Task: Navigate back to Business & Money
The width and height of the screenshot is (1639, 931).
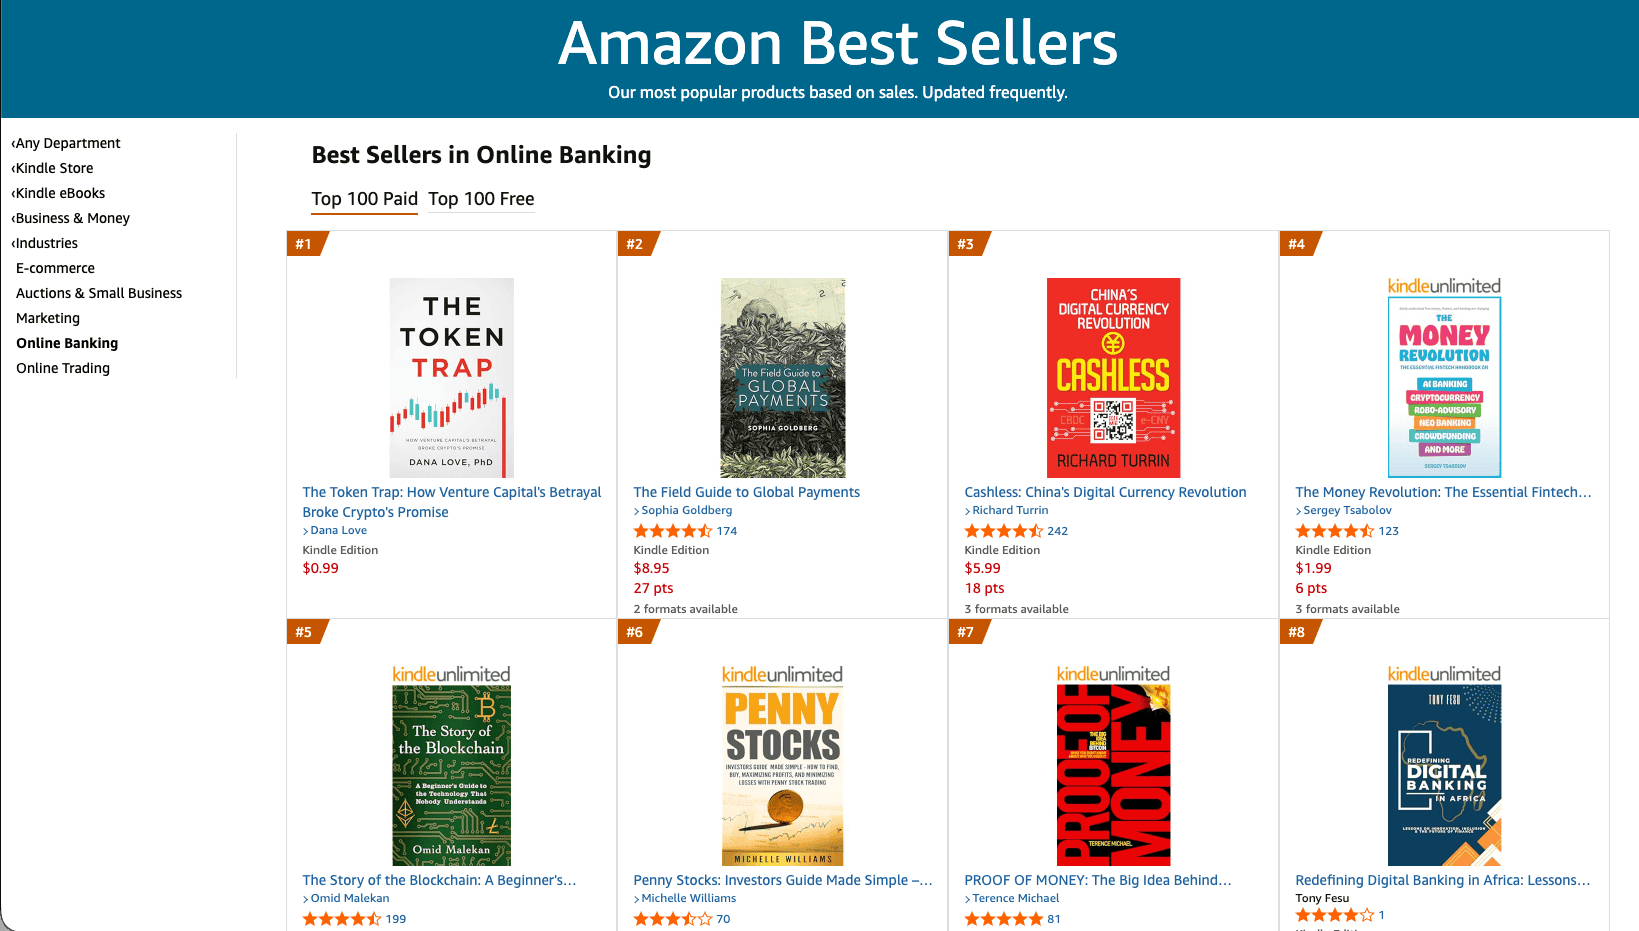Action: (72, 217)
